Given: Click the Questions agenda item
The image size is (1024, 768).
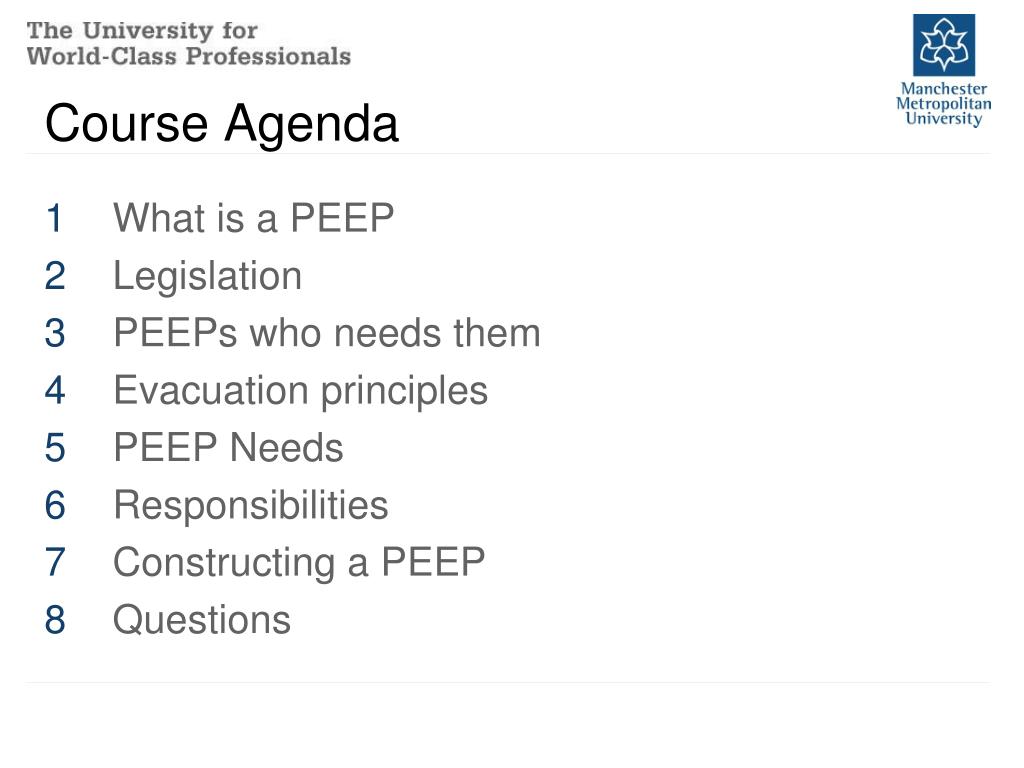Looking at the screenshot, I should pos(202,620).
